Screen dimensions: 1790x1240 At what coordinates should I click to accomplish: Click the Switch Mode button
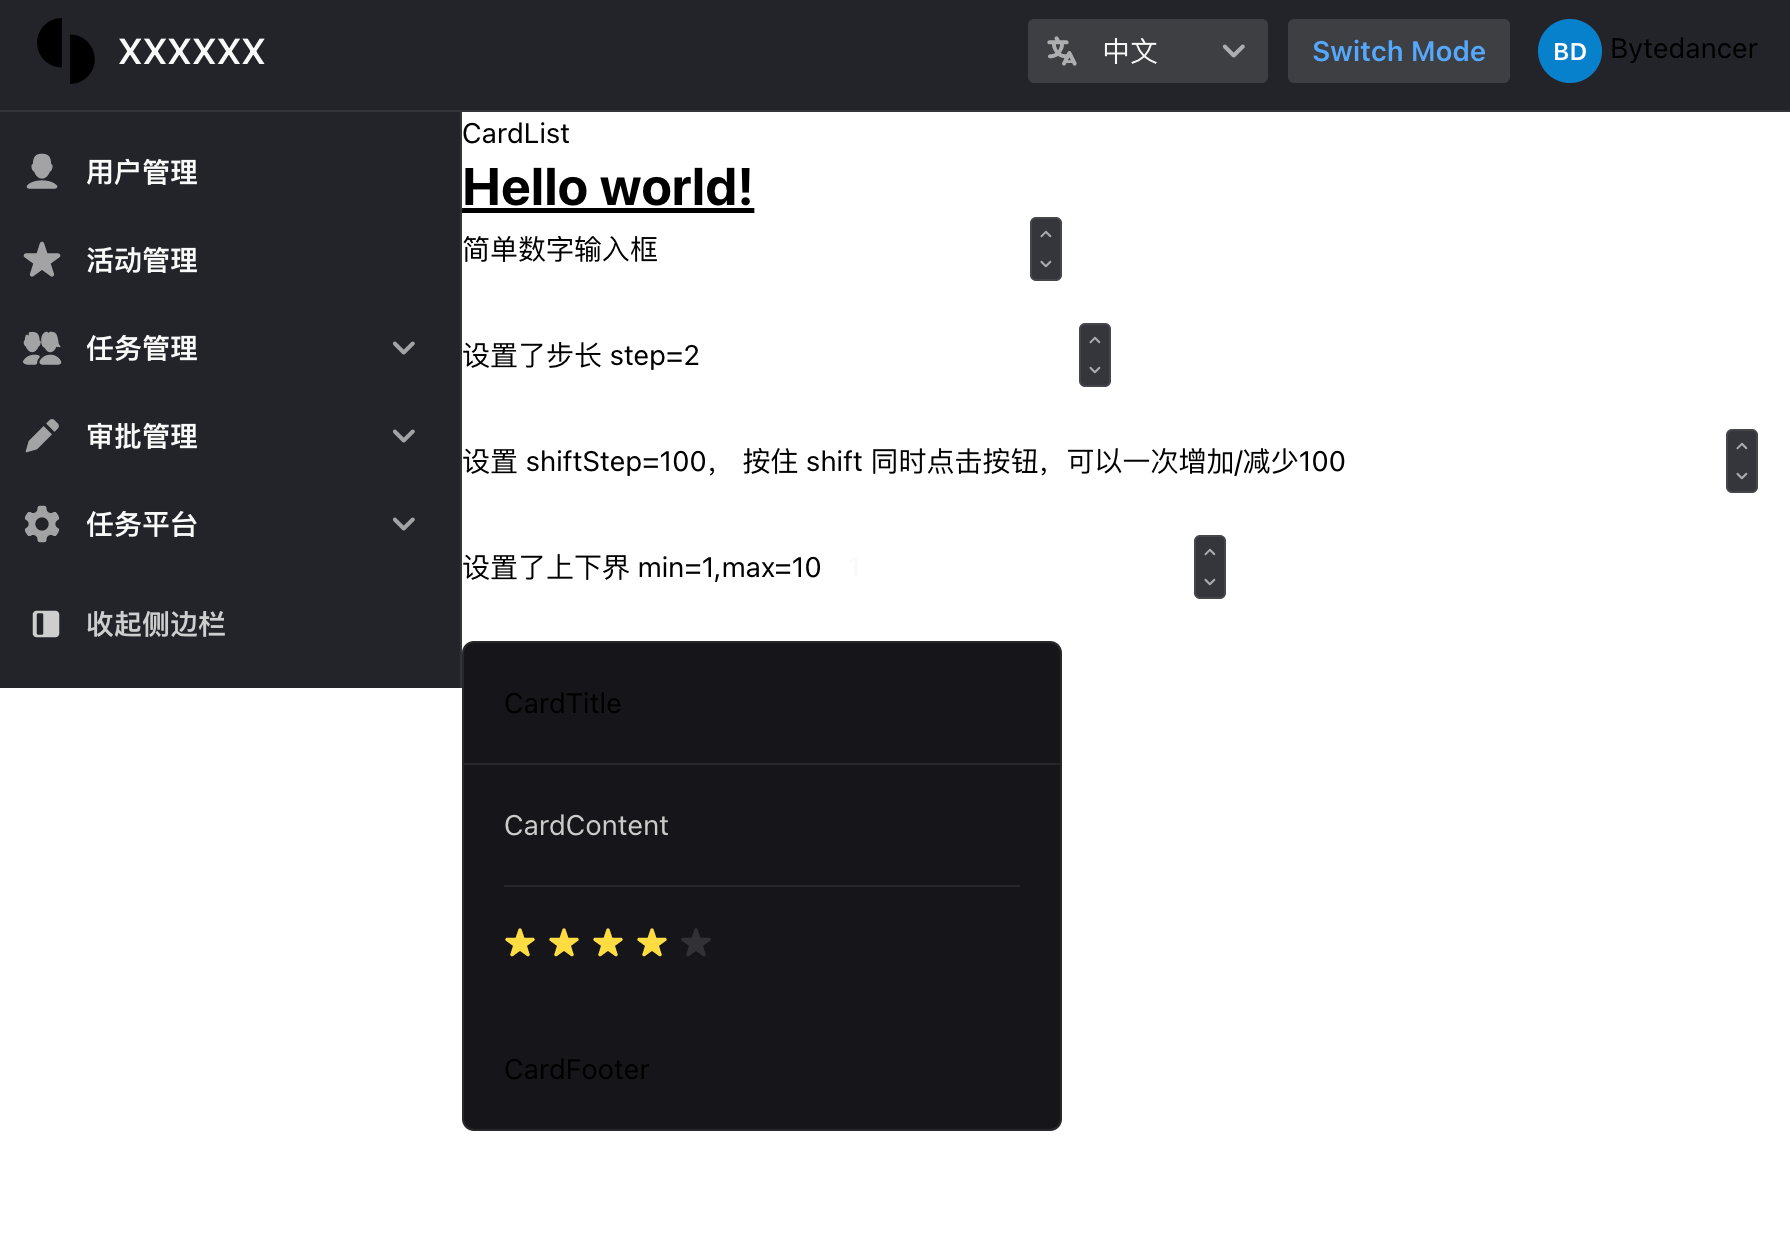click(x=1398, y=50)
